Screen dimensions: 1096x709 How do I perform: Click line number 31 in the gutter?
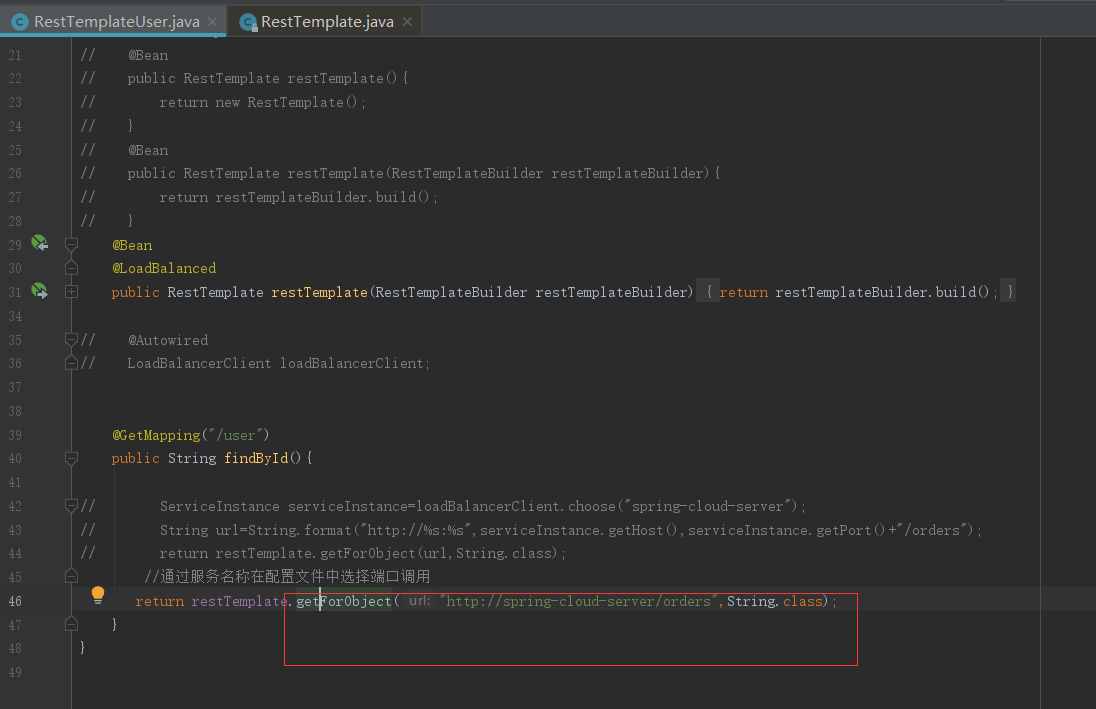[15, 292]
